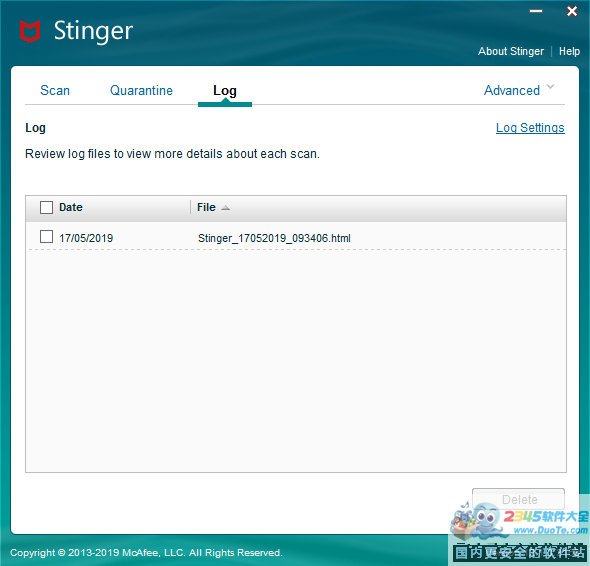Click the Delete button
Viewport: 590px width, 566px height.
coord(519,499)
